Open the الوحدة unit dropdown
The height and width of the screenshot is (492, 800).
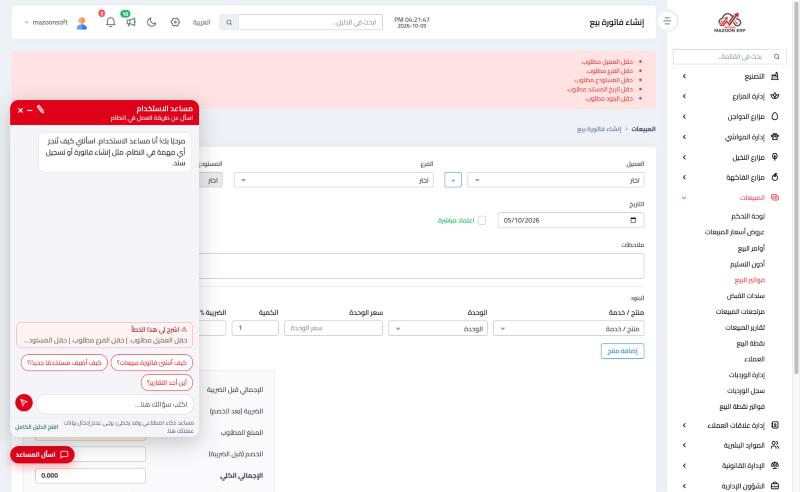438,329
